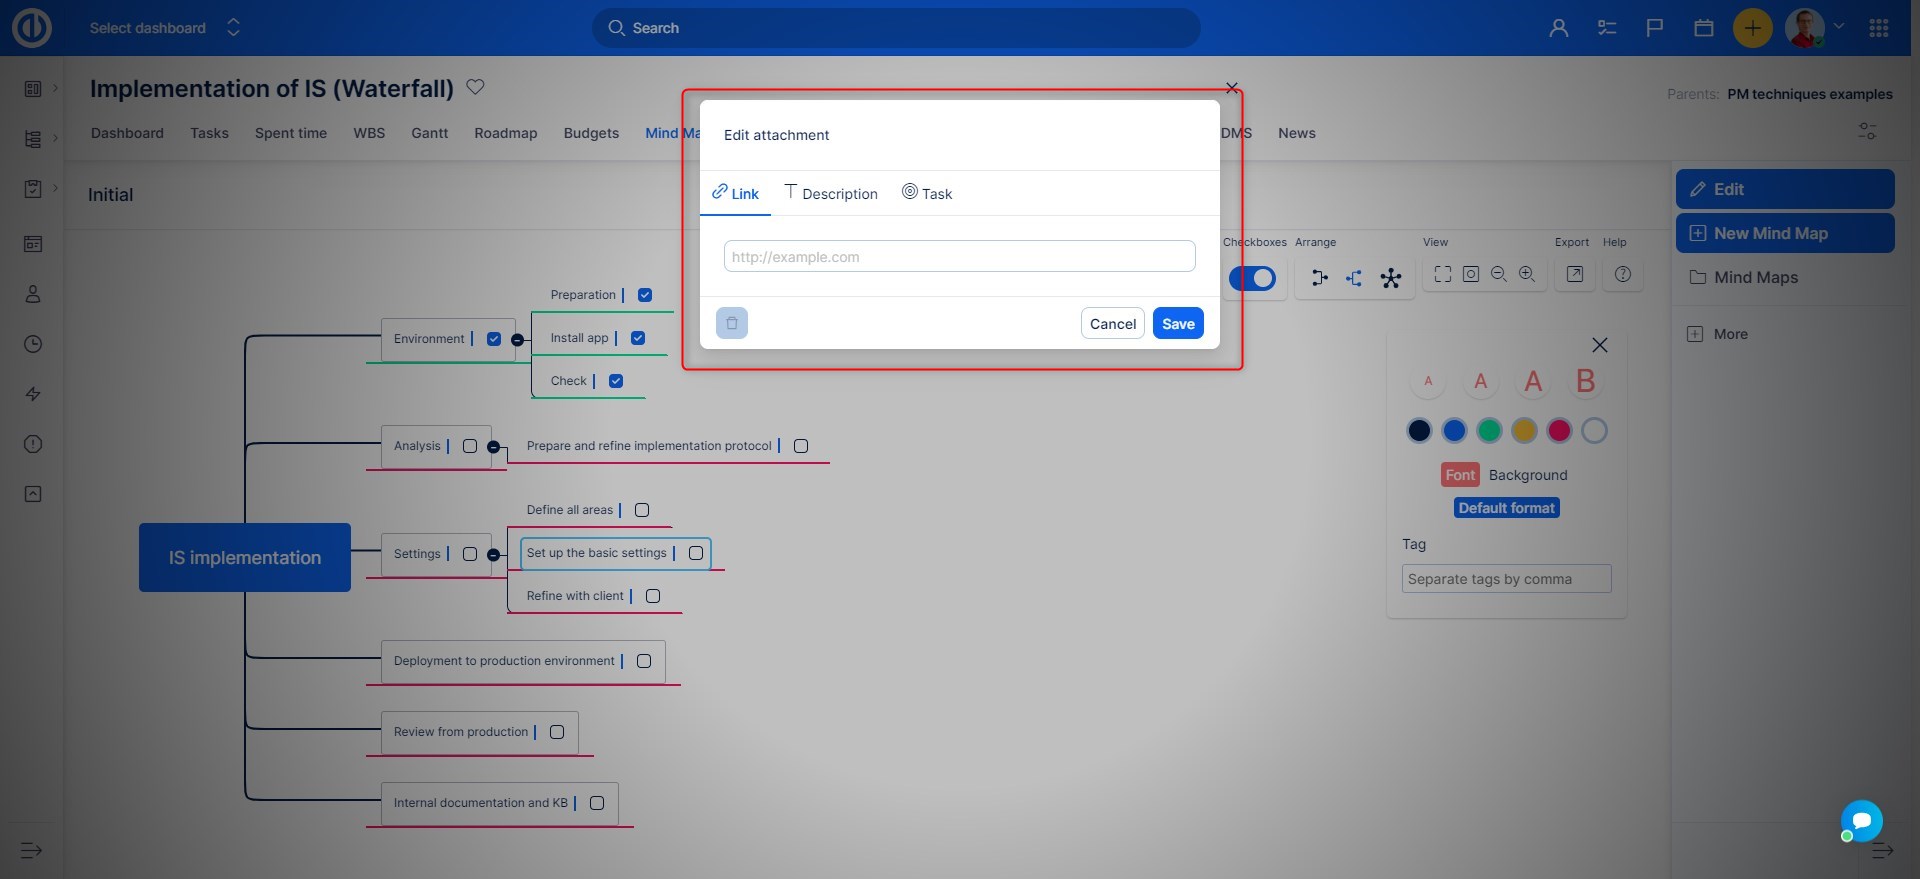Open the Help question mark icon
The image size is (1920, 879).
(x=1622, y=274)
